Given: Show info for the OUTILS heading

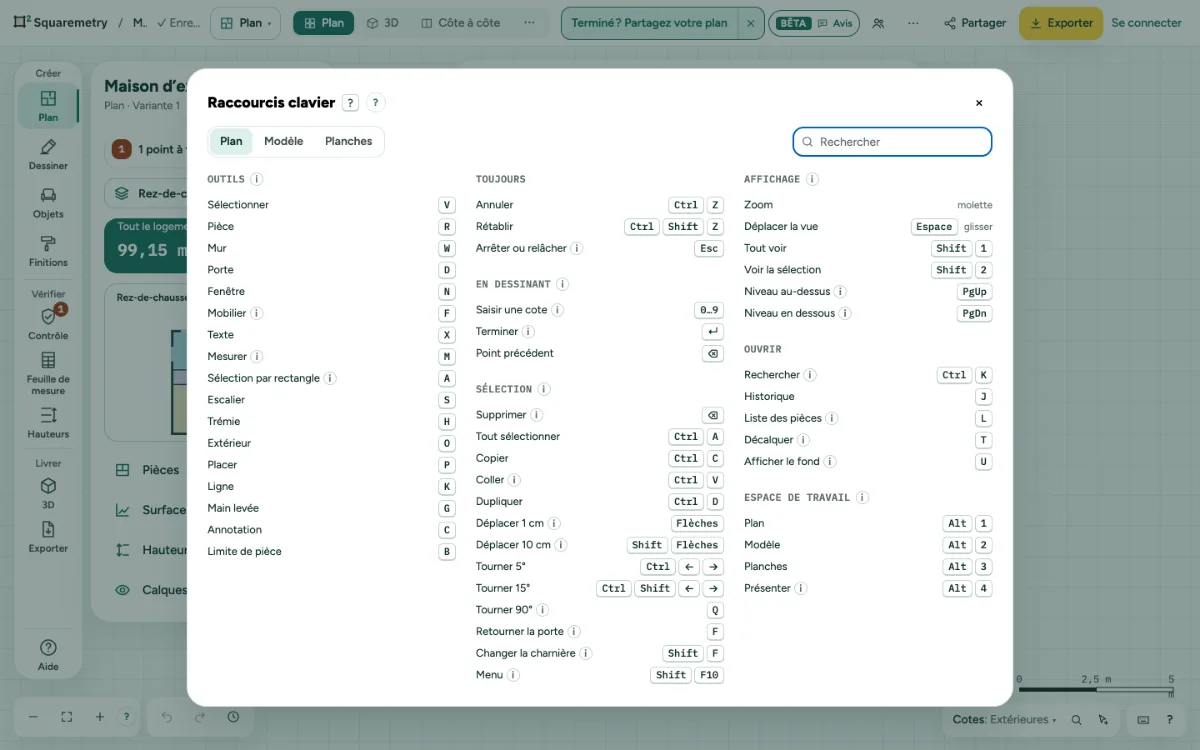Looking at the screenshot, I should [257, 179].
